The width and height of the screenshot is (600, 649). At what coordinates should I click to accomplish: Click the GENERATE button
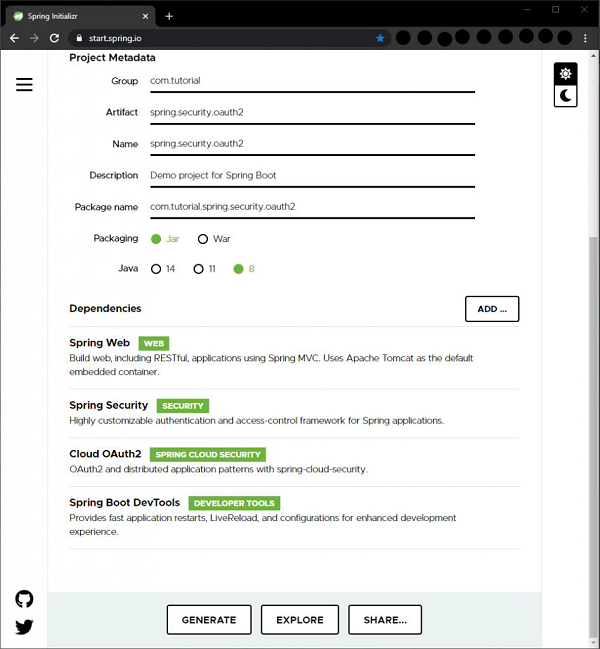coord(209,620)
